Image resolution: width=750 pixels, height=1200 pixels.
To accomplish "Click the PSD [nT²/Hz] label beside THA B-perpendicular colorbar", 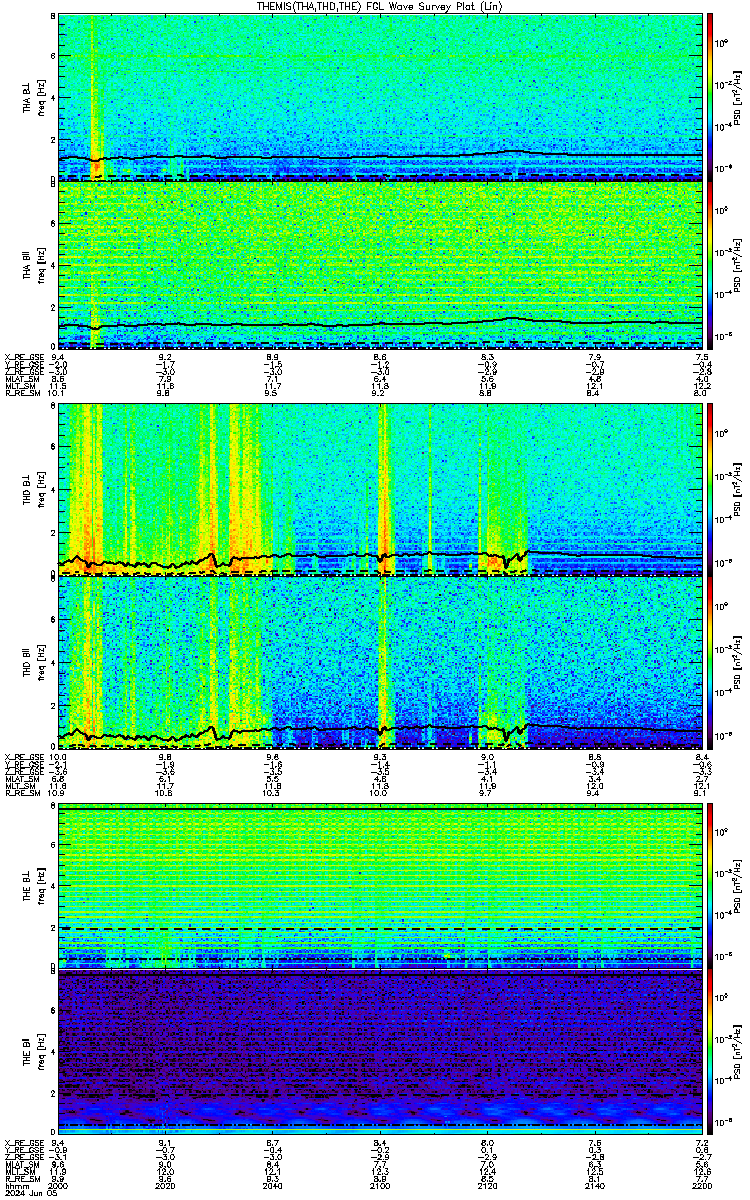I will (x=738, y=96).
